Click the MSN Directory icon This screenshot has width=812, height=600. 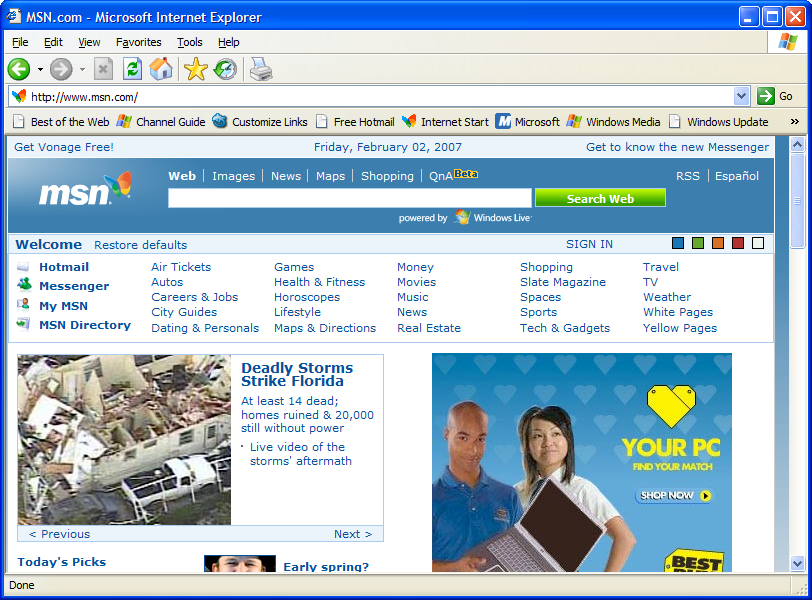point(23,324)
